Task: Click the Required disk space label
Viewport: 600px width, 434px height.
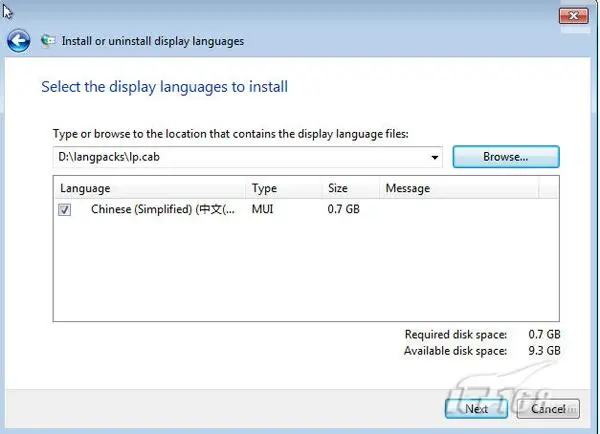Action: 456,334
